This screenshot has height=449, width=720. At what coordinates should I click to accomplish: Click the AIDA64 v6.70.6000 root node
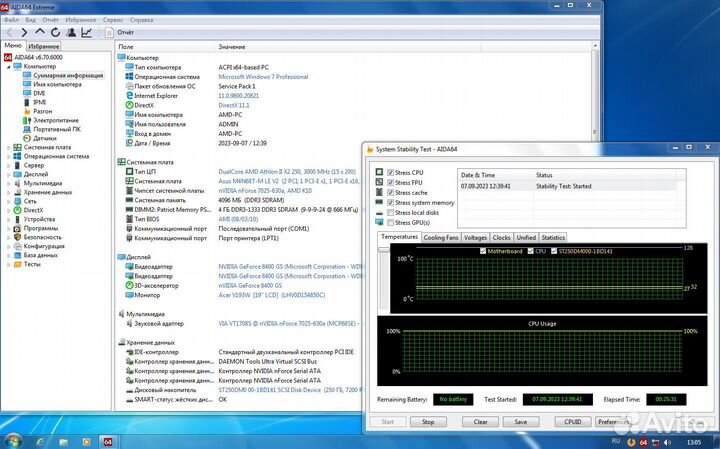click(38, 57)
